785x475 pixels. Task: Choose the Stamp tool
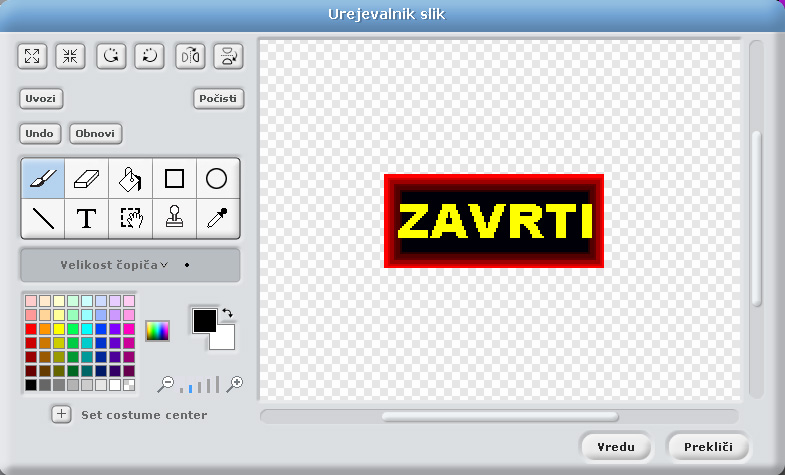click(174, 219)
